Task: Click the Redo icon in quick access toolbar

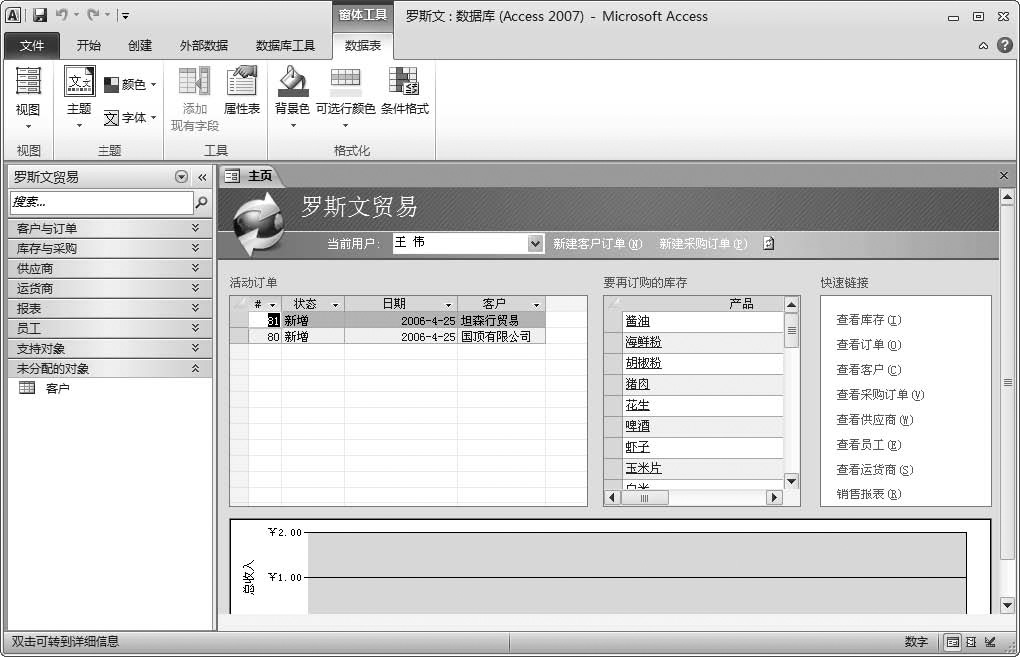Action: (x=94, y=15)
